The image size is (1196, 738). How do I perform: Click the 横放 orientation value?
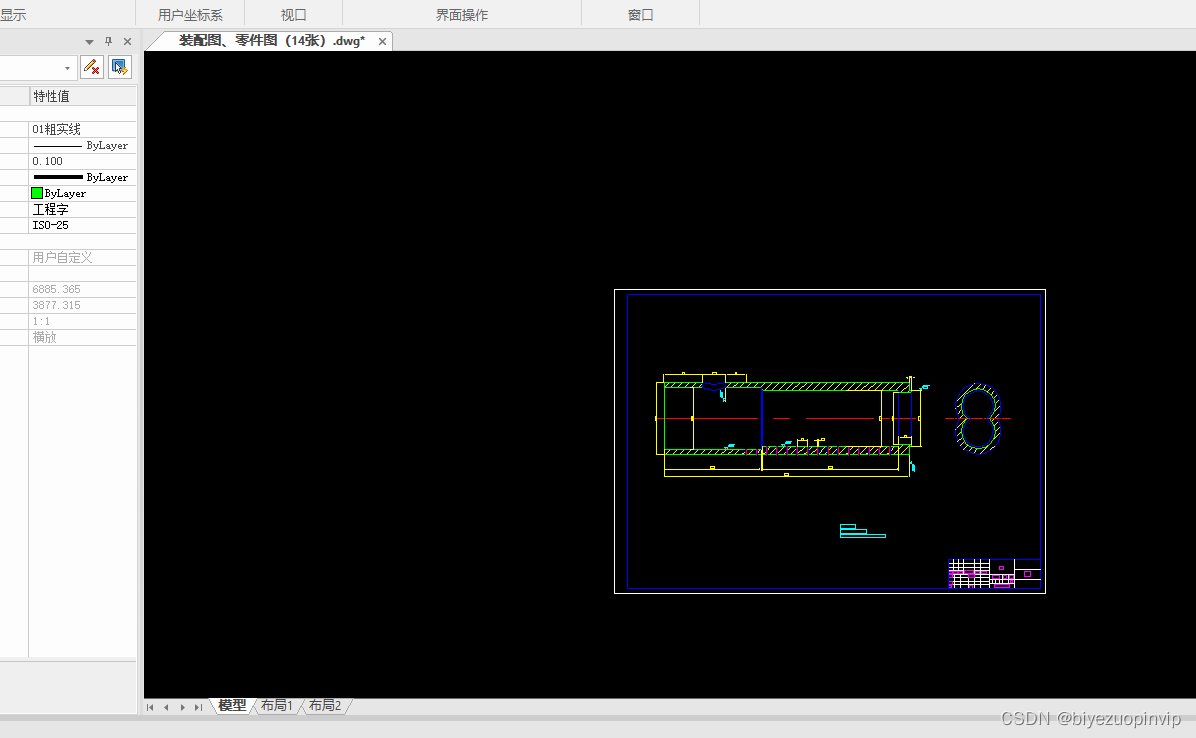(x=82, y=338)
